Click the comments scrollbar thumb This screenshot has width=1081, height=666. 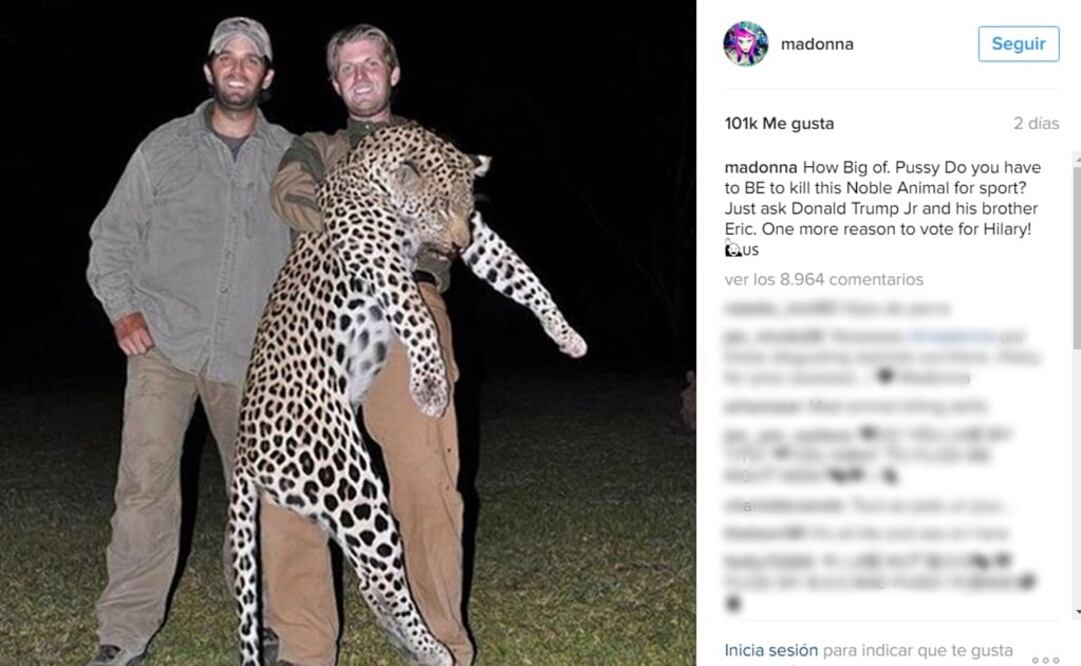tap(1076, 255)
